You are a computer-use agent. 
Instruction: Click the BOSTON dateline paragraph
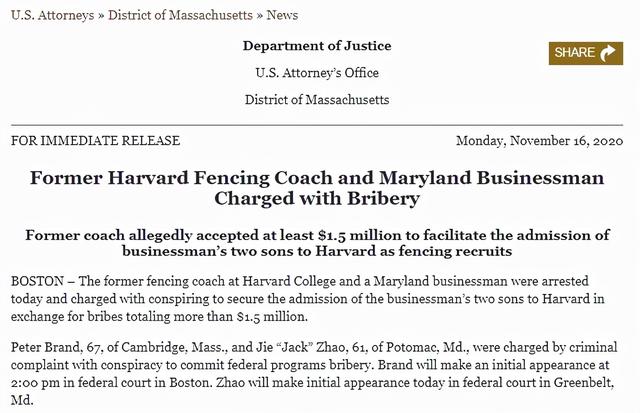coord(308,299)
